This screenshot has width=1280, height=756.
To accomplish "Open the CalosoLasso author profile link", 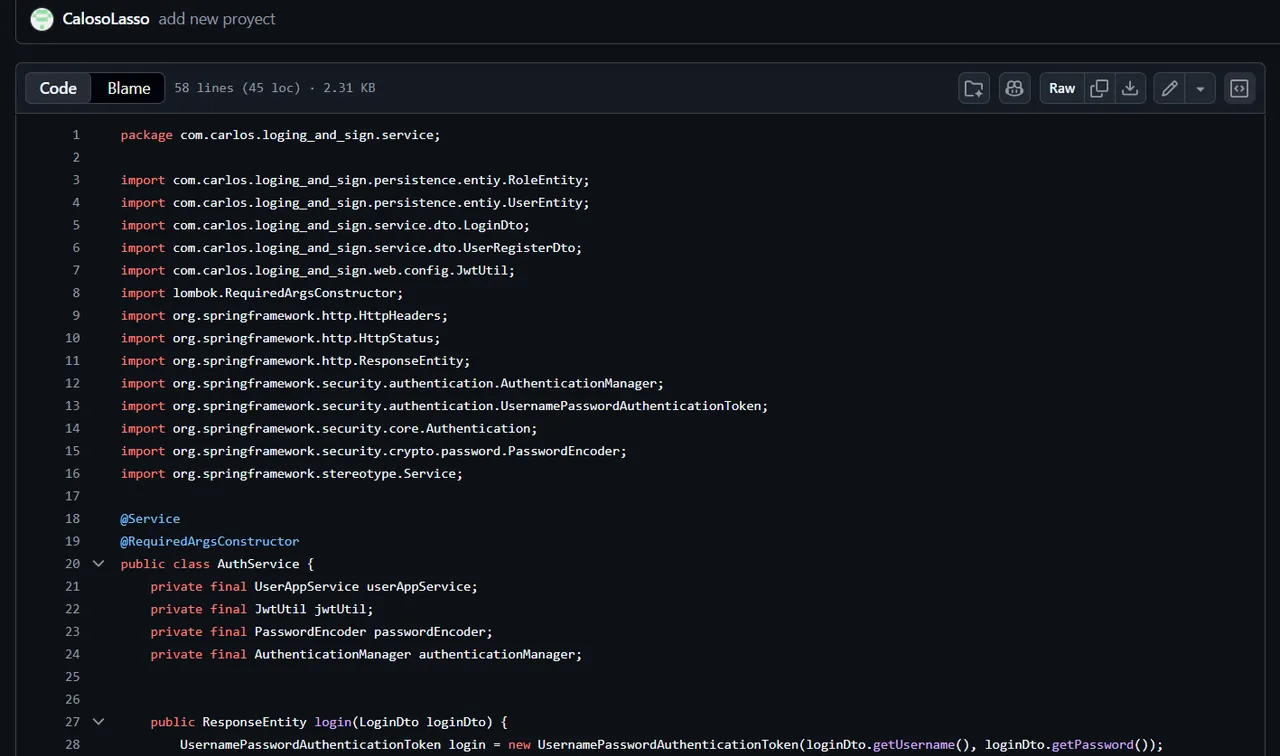I will tap(105, 19).
